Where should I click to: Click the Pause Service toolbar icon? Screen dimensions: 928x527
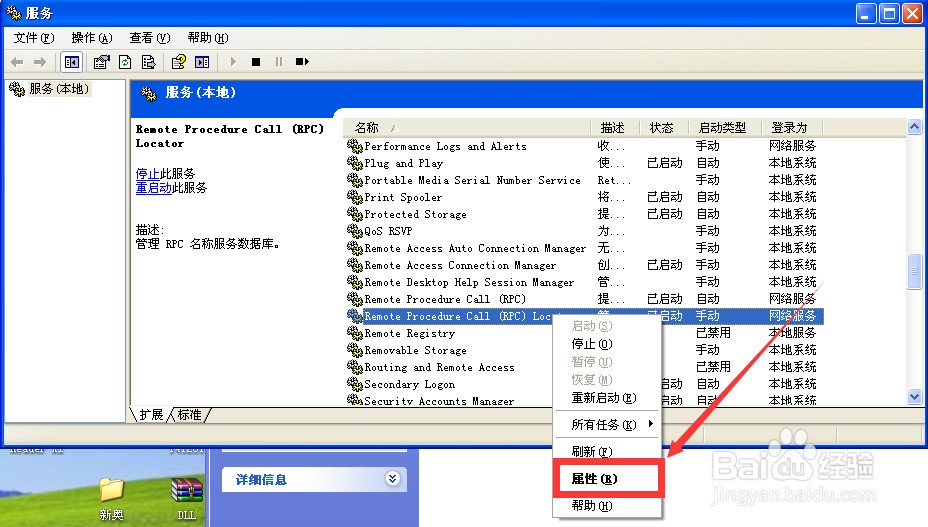279,62
